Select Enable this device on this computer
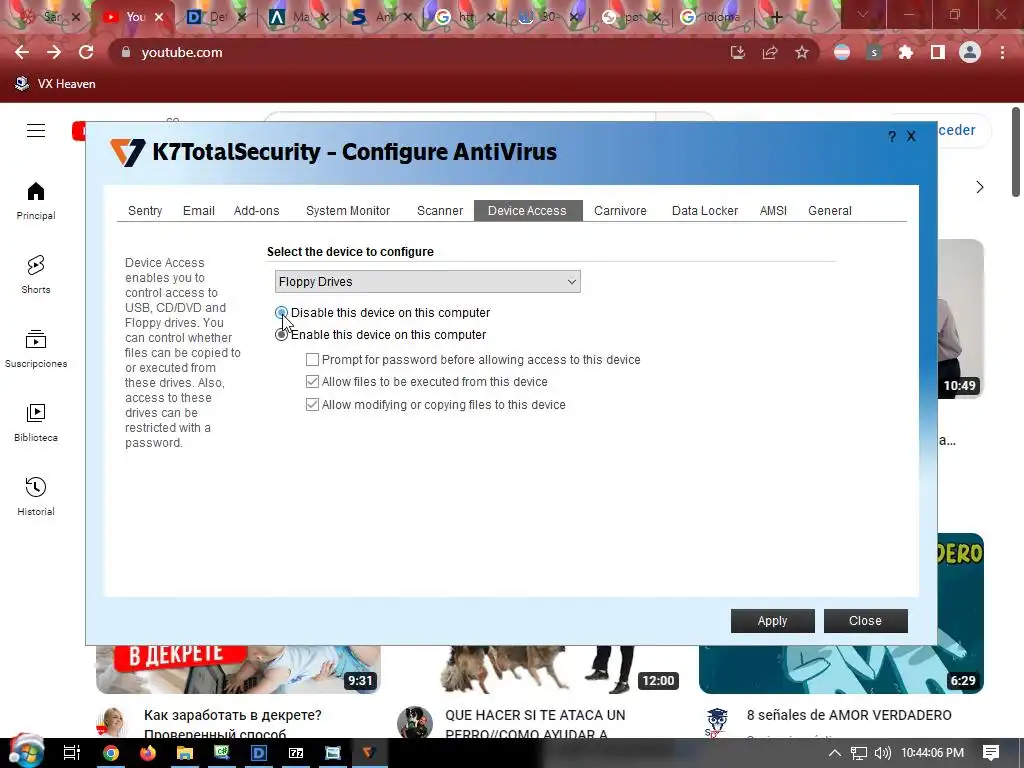 281,334
